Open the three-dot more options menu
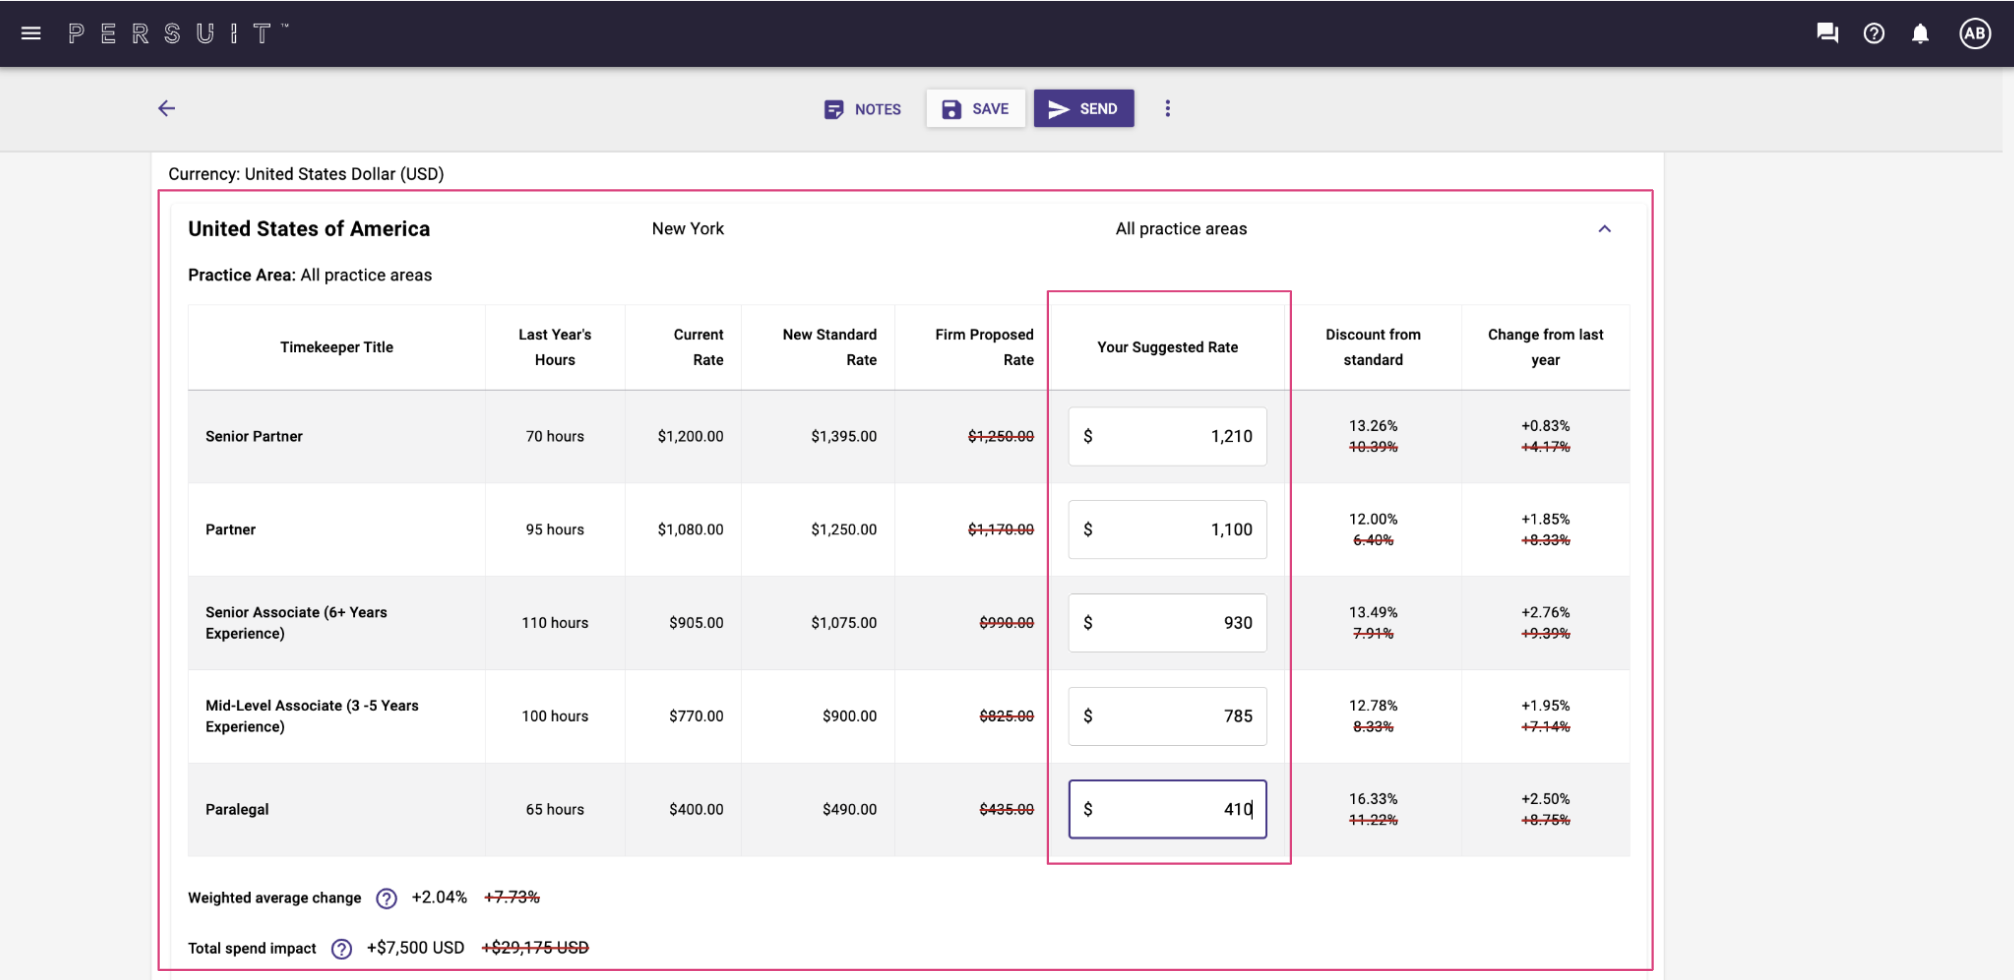This screenshot has width=2014, height=980. (x=1167, y=108)
